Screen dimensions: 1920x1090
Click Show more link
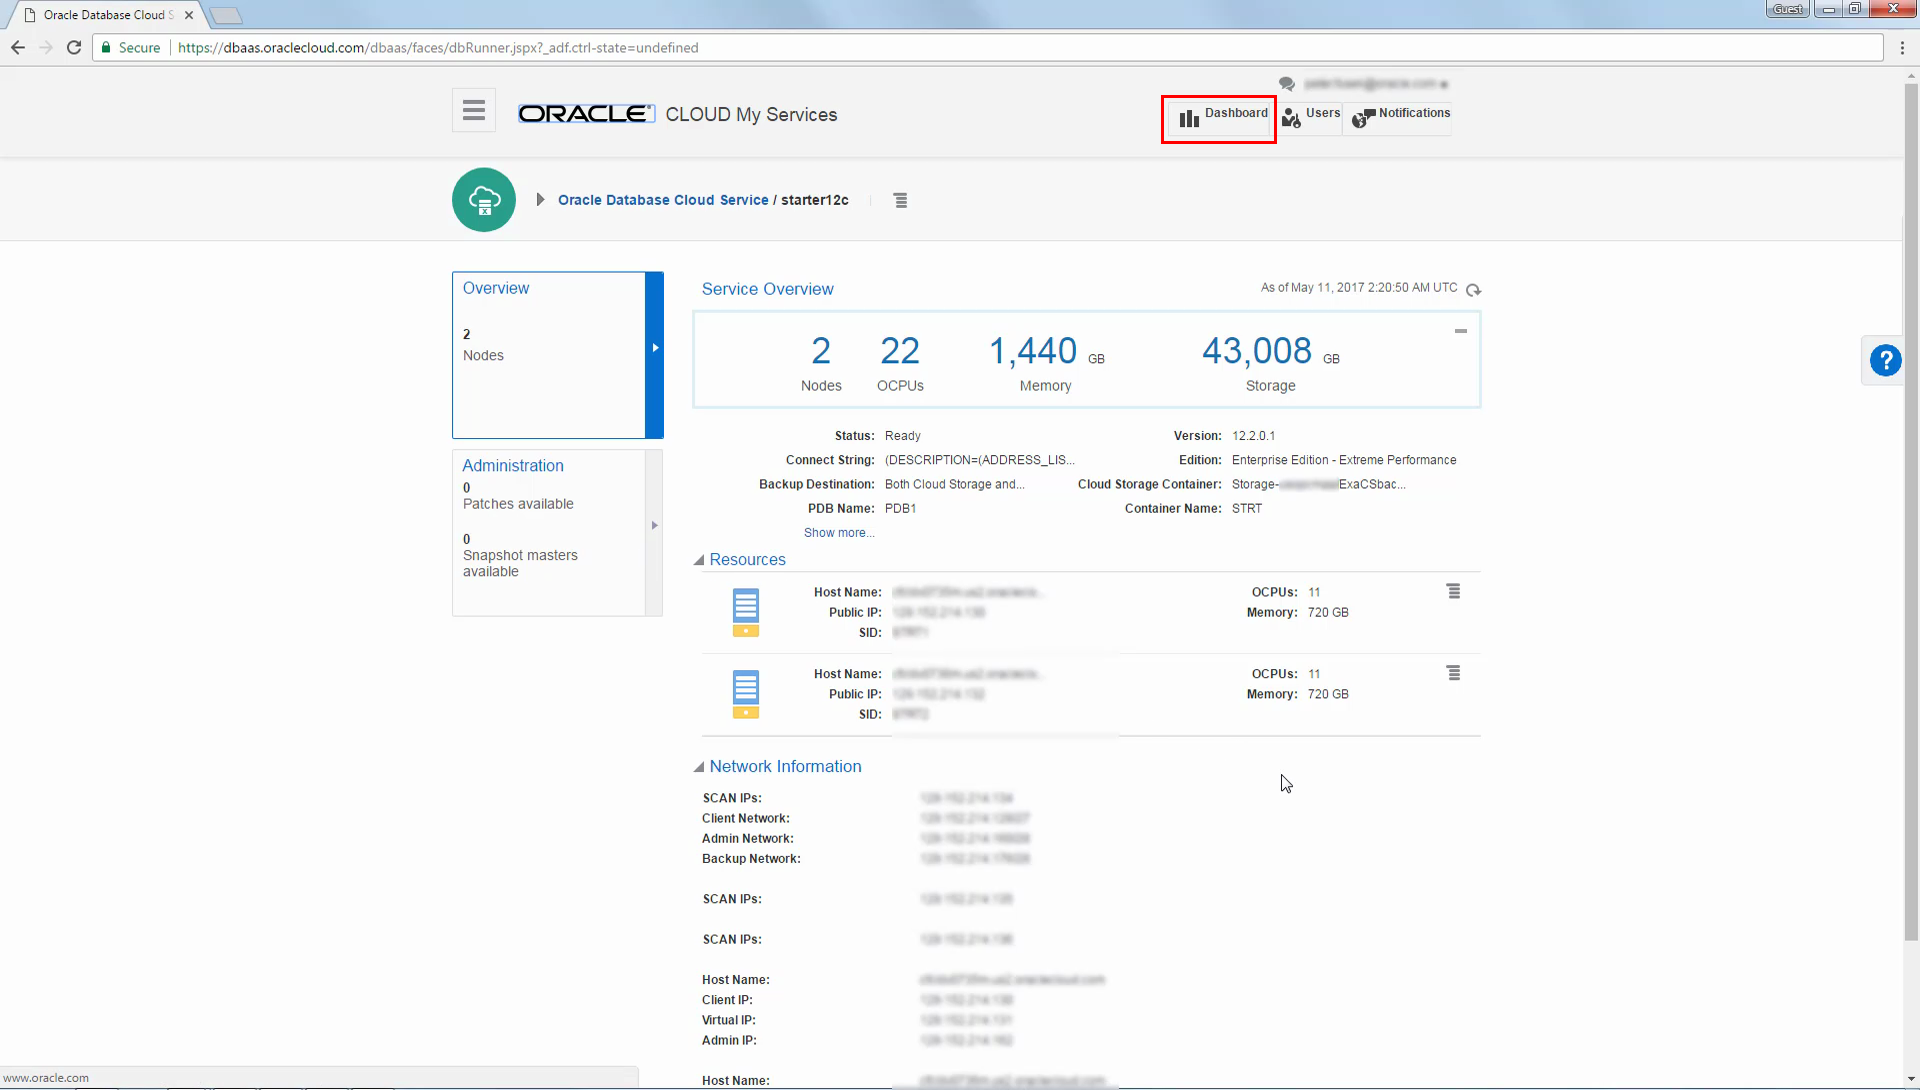(839, 533)
